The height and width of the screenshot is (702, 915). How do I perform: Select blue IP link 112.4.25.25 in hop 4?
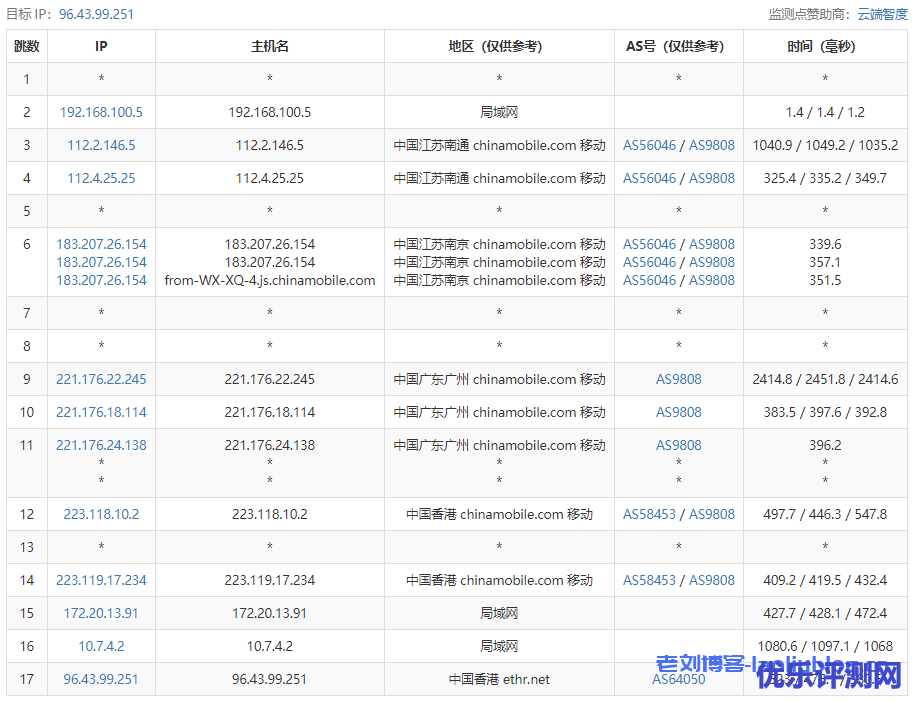click(101, 178)
